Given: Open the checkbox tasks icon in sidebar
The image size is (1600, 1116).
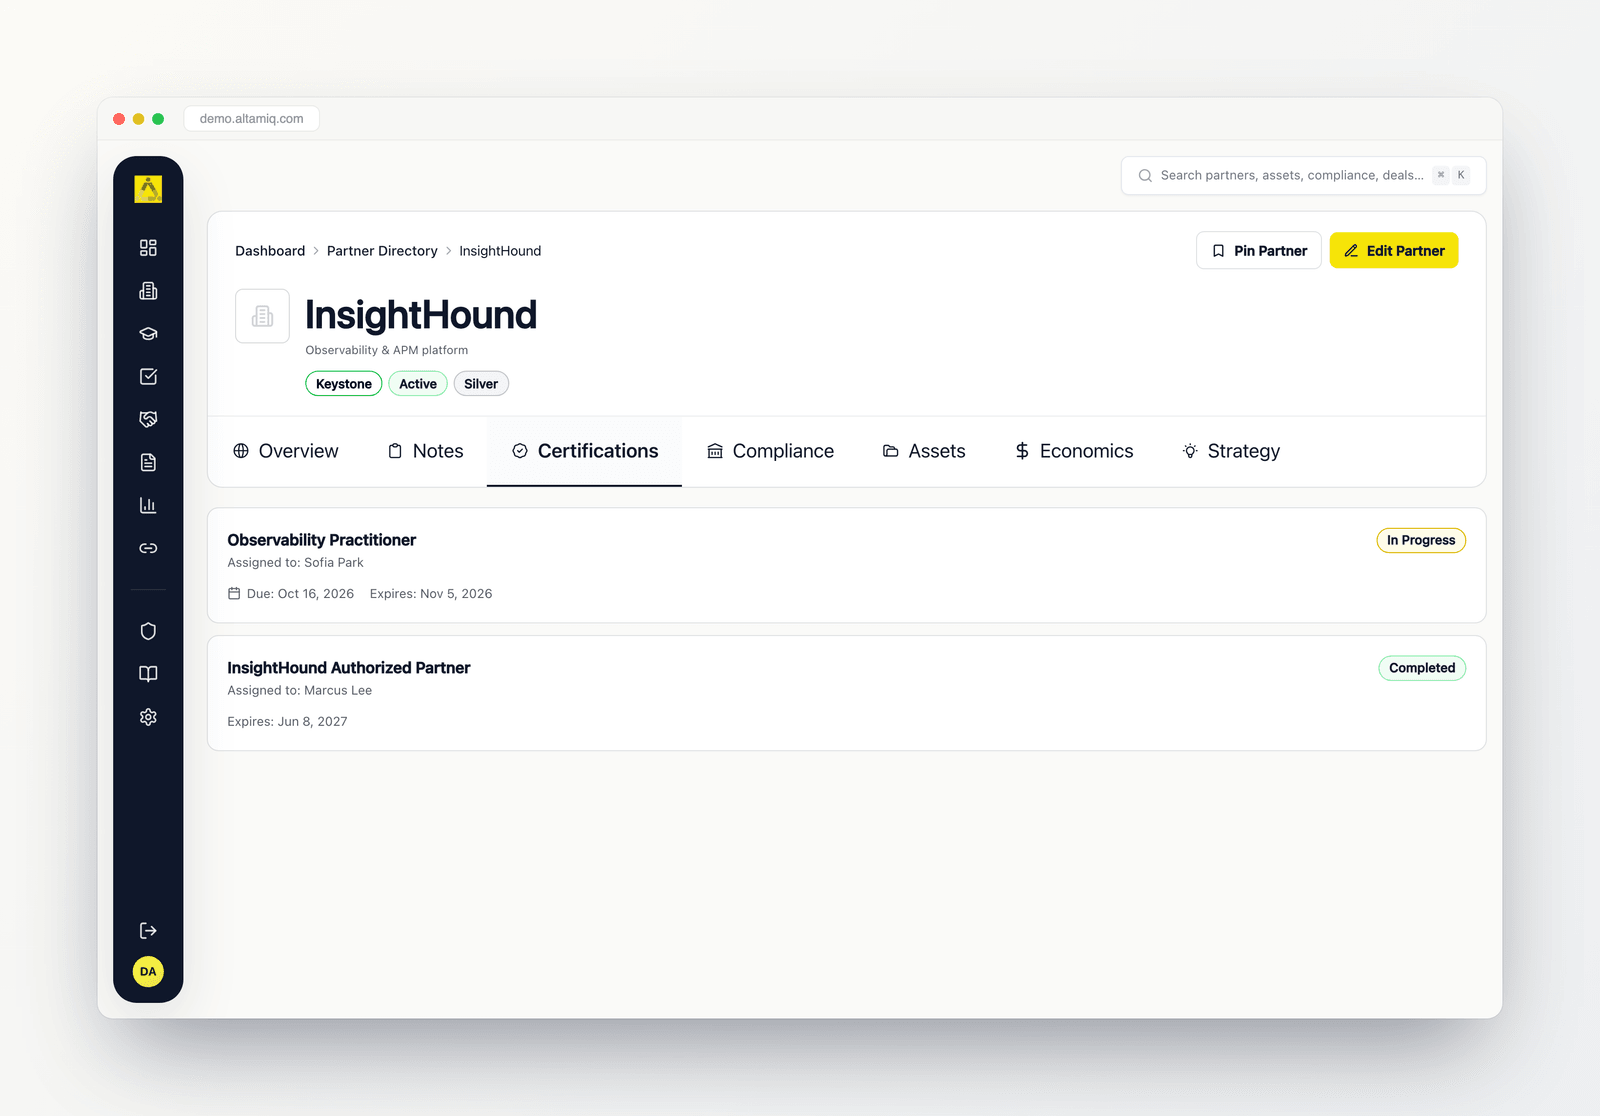Looking at the screenshot, I should (148, 377).
